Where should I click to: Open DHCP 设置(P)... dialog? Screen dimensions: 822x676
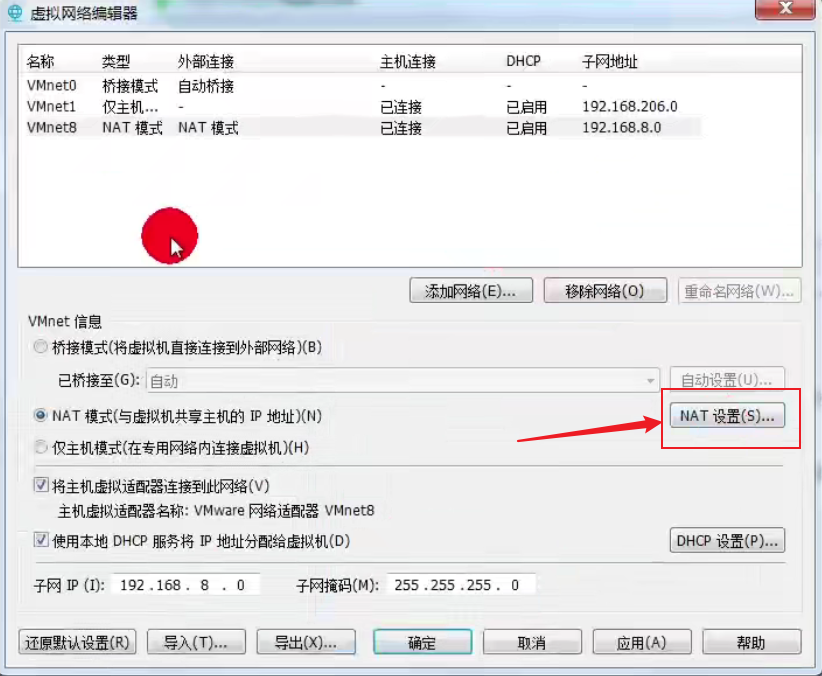(x=727, y=540)
